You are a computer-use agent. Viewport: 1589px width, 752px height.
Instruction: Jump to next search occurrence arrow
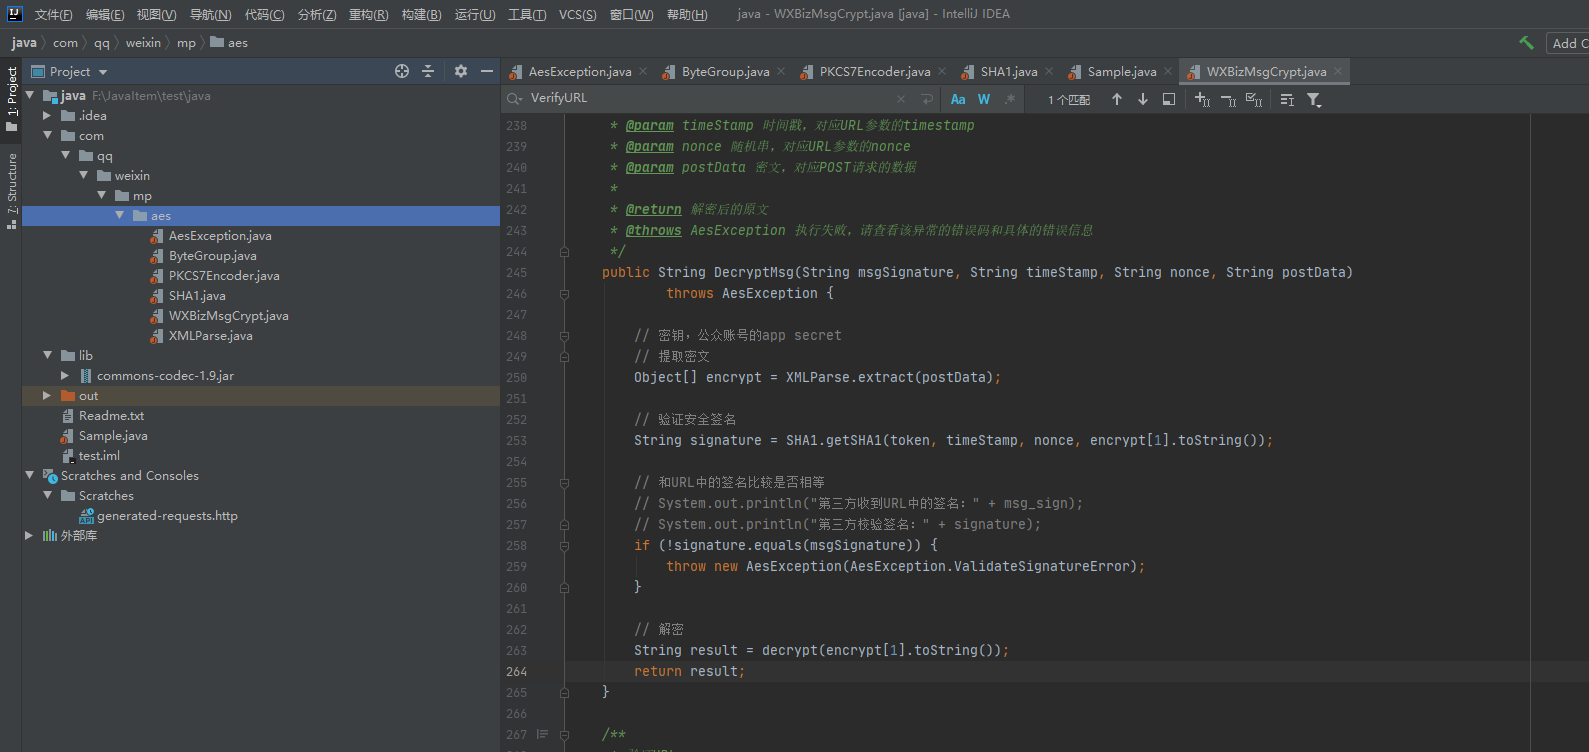click(1143, 99)
